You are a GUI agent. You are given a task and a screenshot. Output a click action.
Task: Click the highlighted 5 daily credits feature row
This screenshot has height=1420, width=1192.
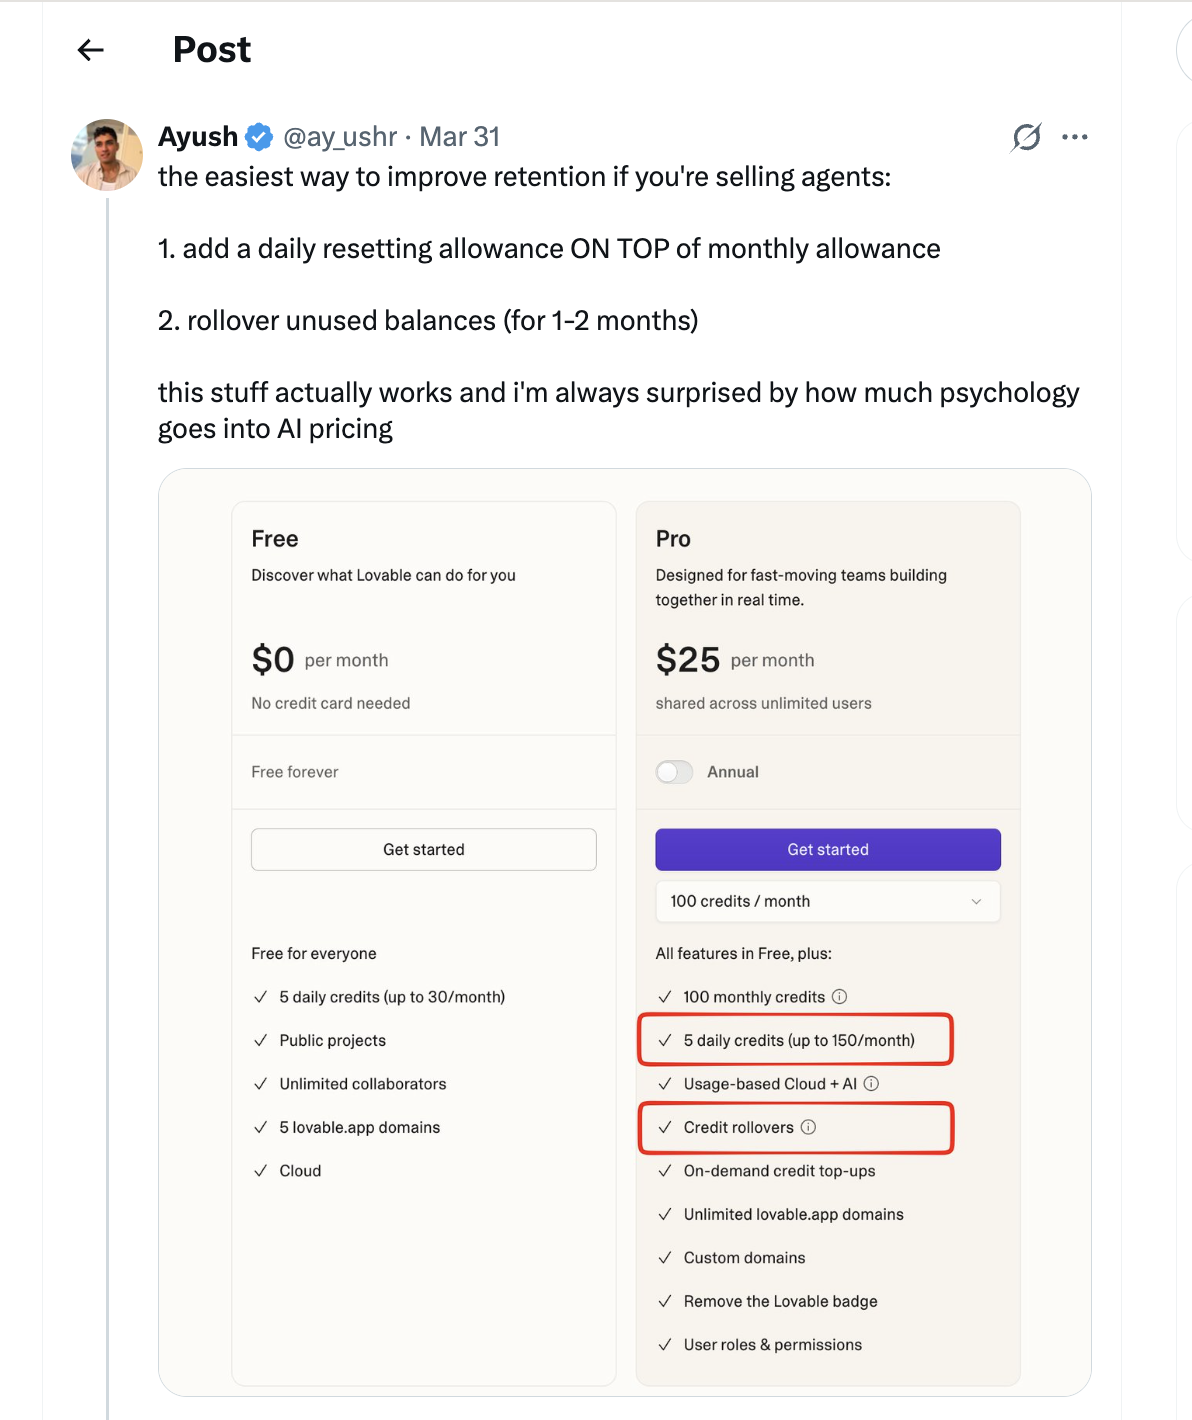[x=796, y=1040]
